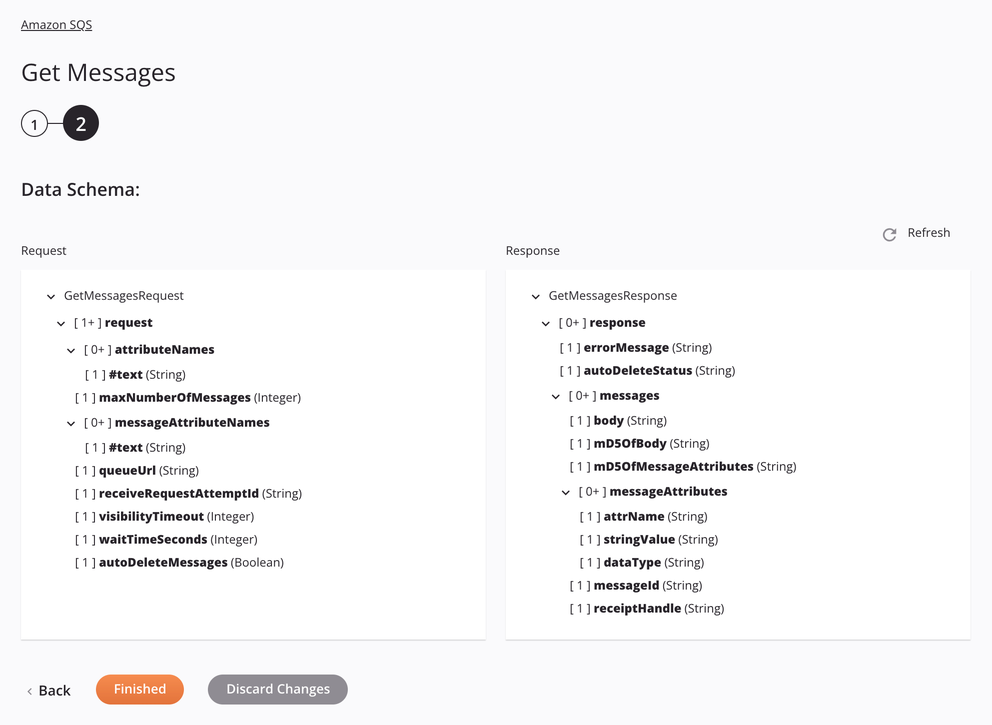
Task: Collapse the GetMessagesRequest root node
Action: pyautogui.click(x=51, y=297)
